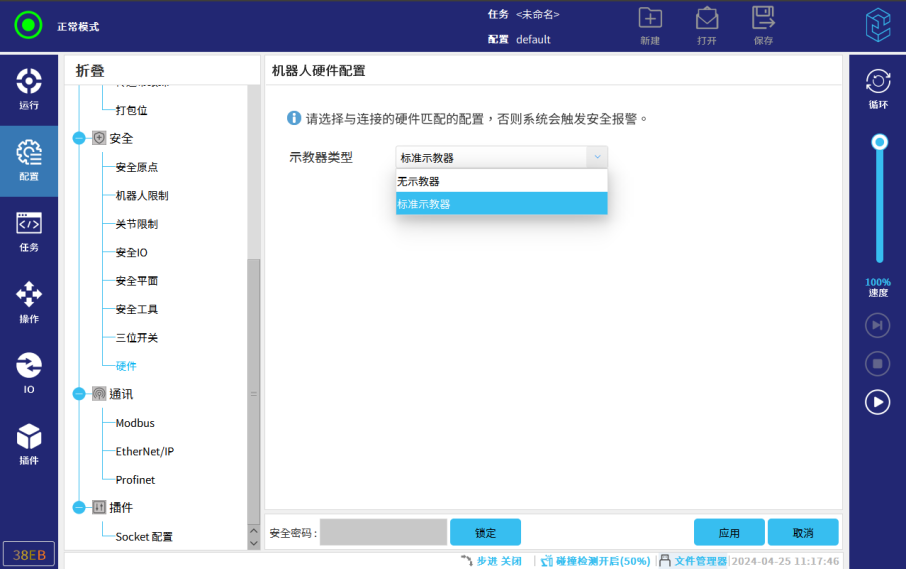Click the 锁定 (Lock) button

click(485, 532)
